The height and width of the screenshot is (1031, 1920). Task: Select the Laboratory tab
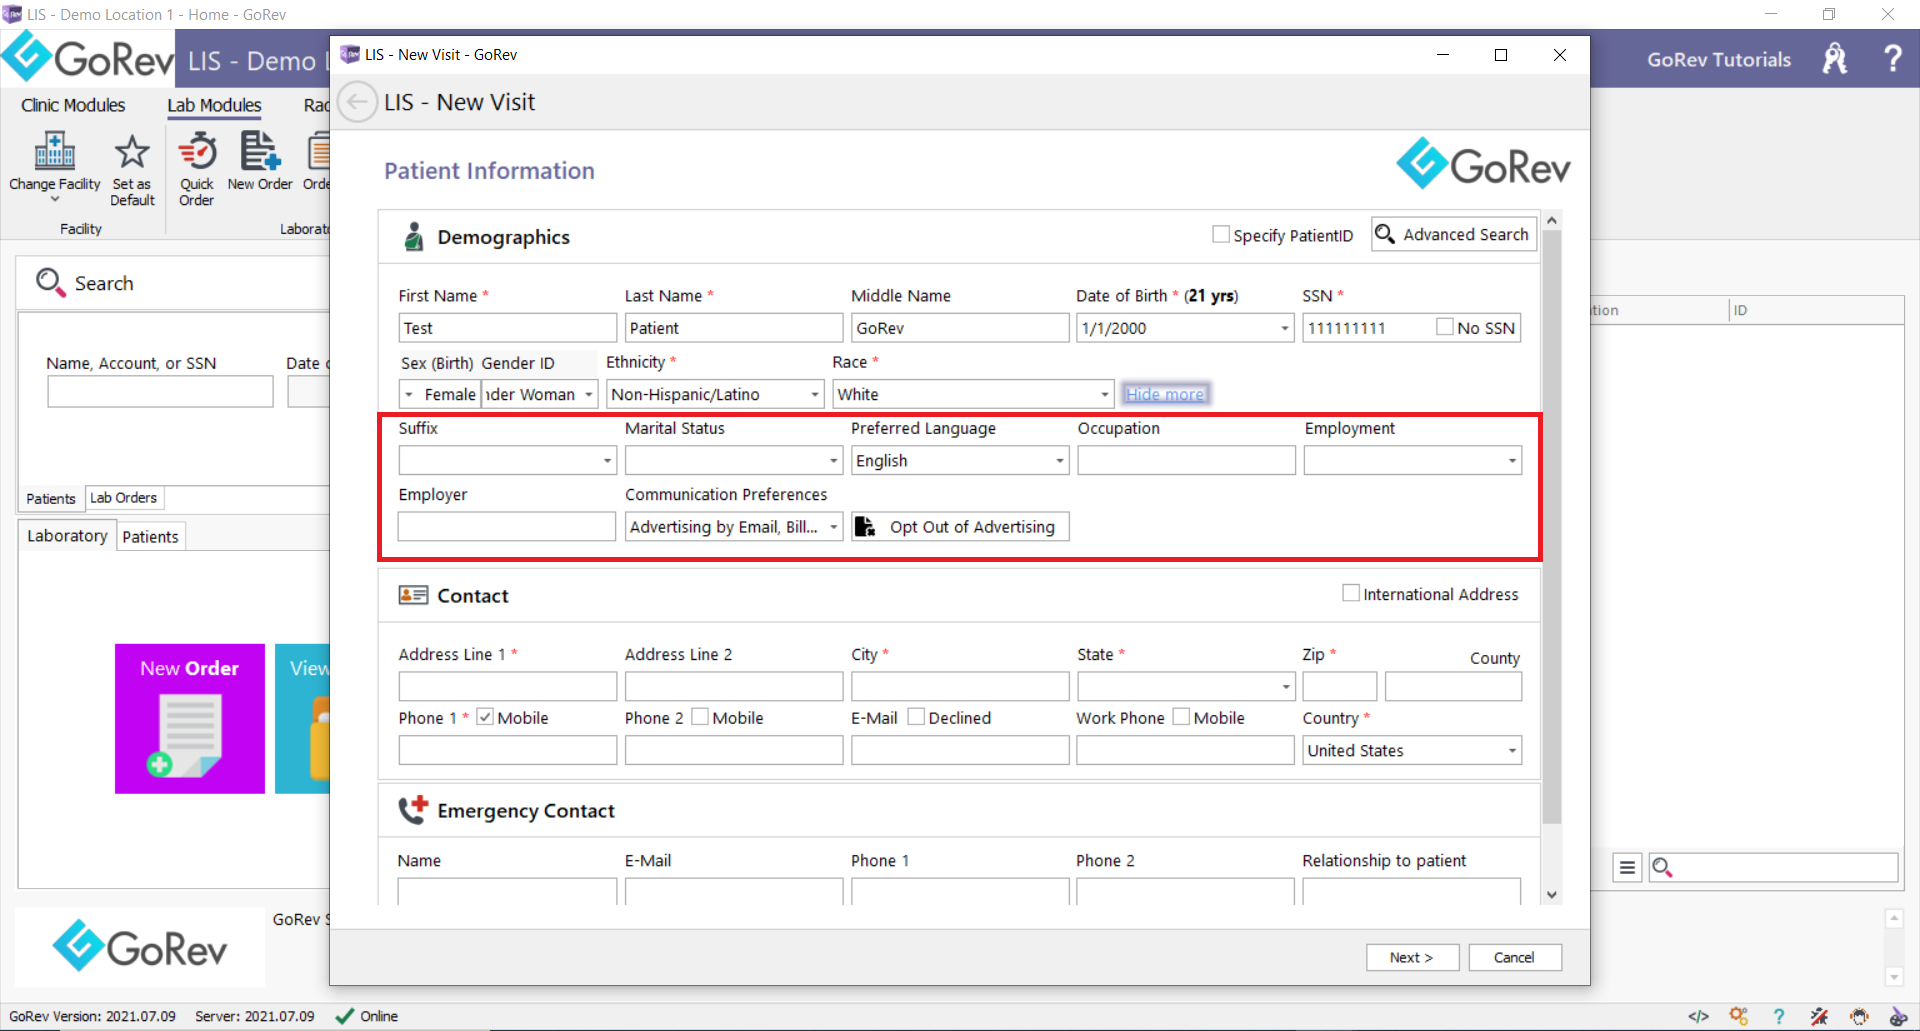67,536
